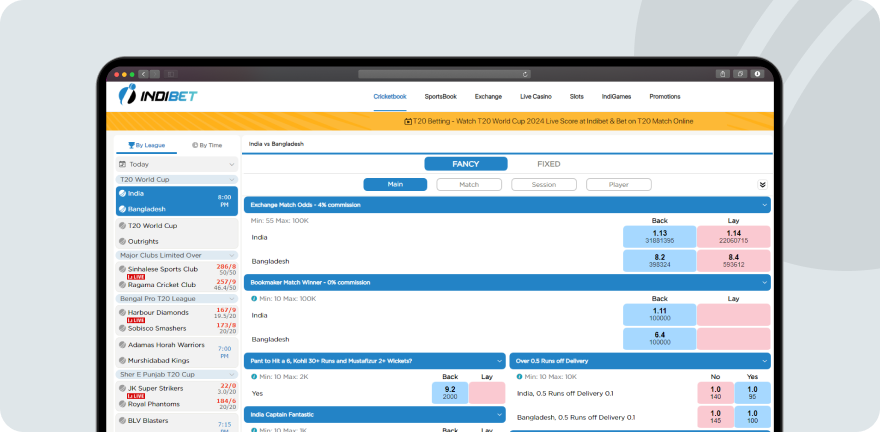880x432 pixels.
Task: Click the calendar icon beside Today
Action: [122, 164]
